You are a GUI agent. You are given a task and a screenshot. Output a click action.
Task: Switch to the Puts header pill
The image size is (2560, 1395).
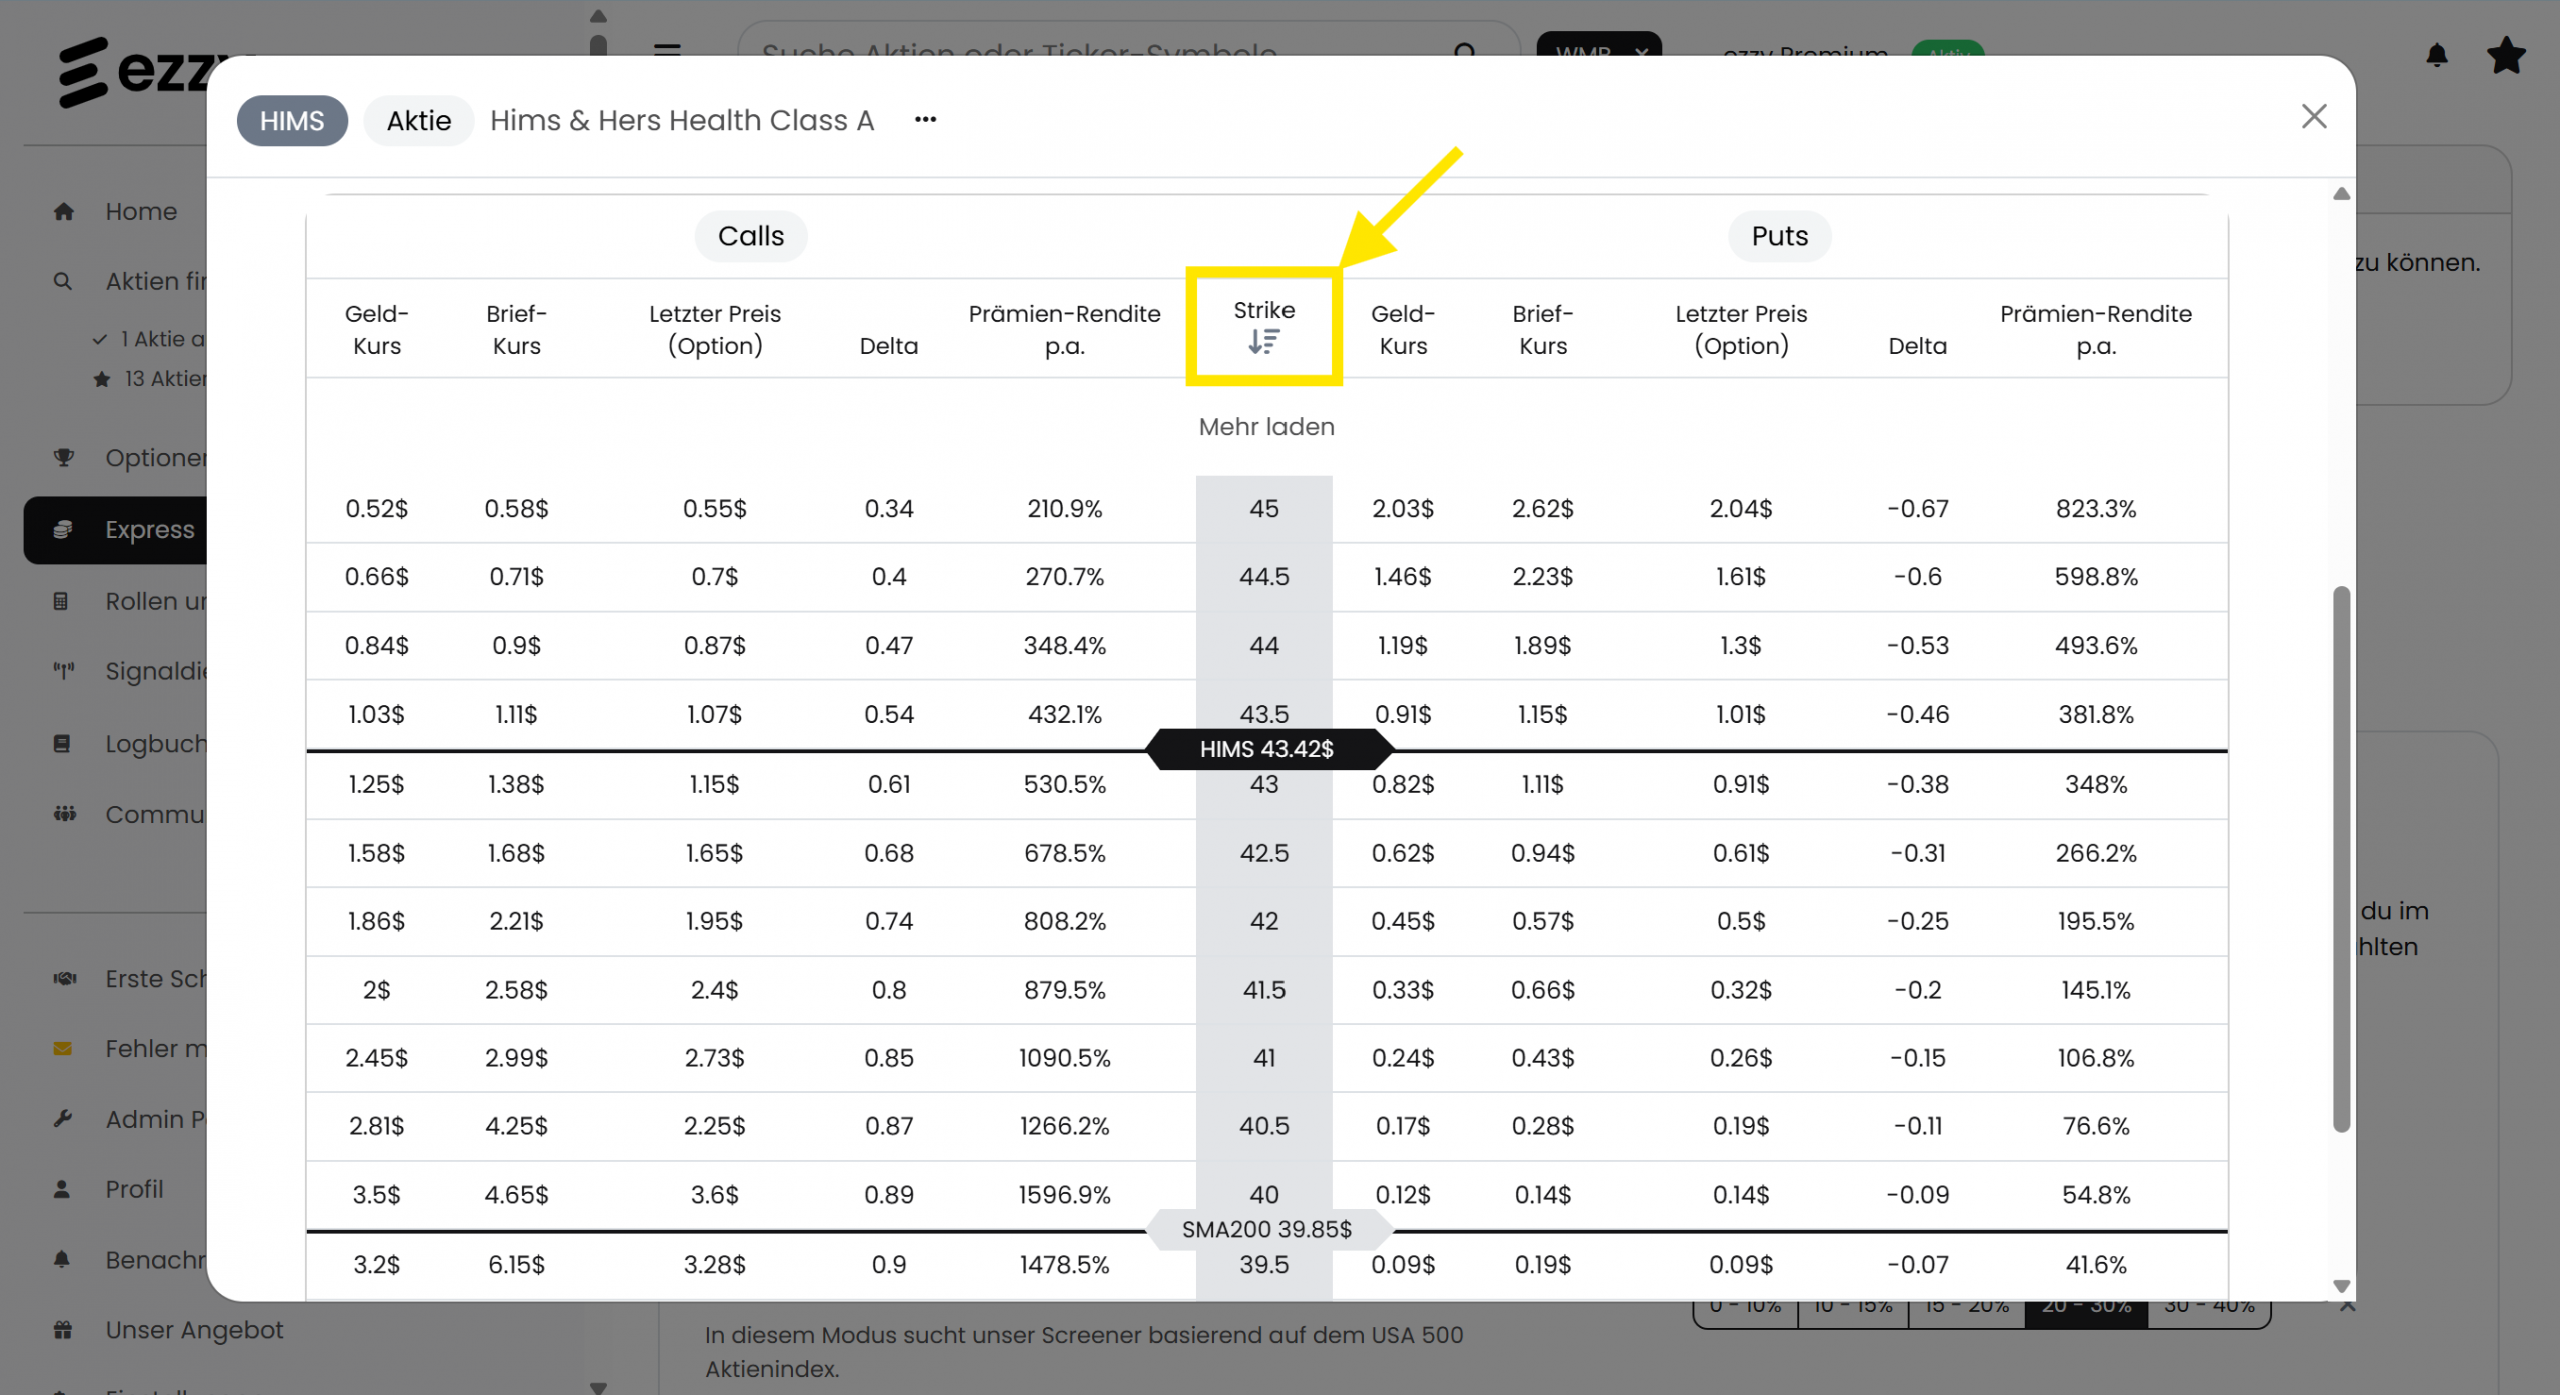click(x=1779, y=236)
